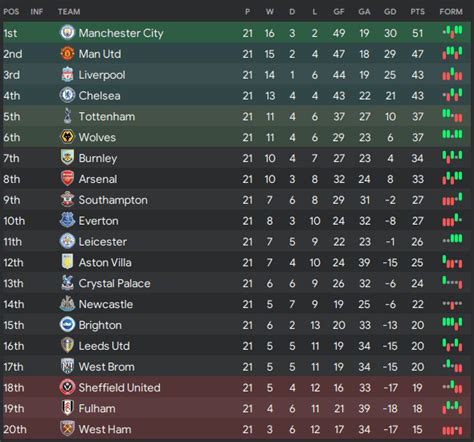Click the Arsenal club crest

click(x=68, y=179)
